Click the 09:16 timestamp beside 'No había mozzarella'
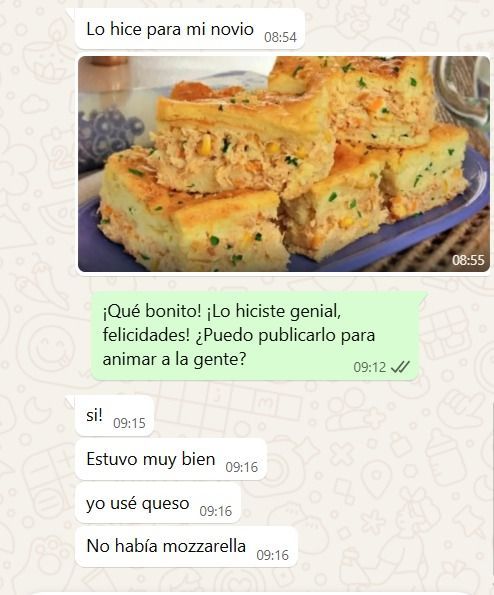This screenshot has height=595, width=494. [272, 555]
